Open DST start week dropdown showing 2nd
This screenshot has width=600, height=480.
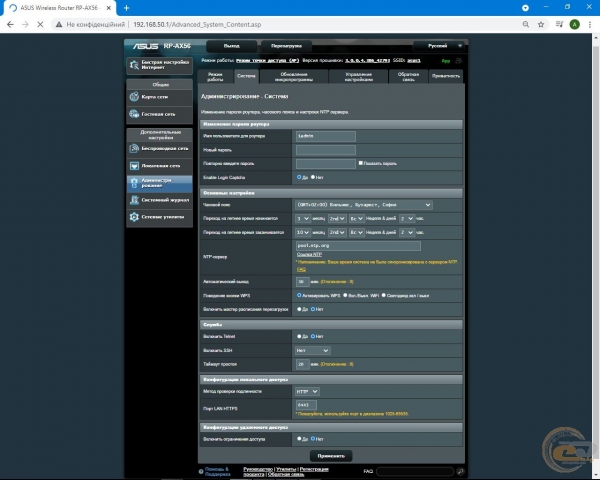point(337,219)
